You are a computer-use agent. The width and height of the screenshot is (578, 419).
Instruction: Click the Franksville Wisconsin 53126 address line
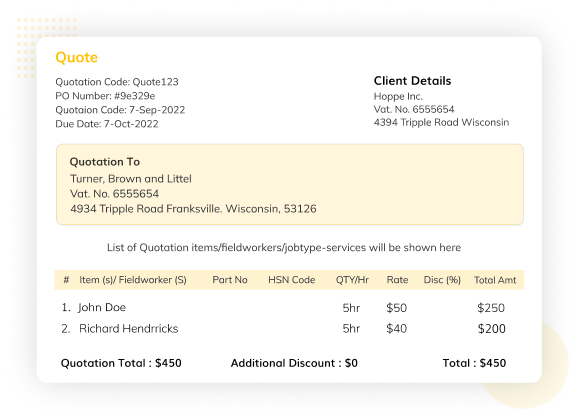[x=193, y=209]
